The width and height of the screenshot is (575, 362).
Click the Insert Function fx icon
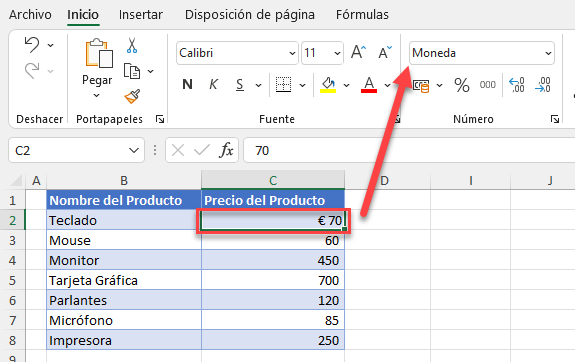click(226, 150)
